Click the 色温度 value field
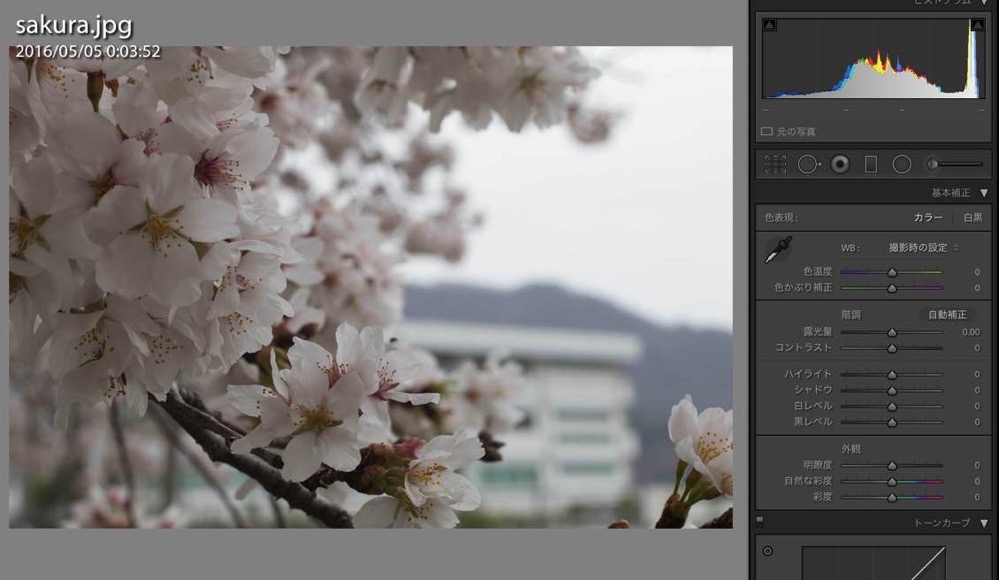The width and height of the screenshot is (999, 580). pyautogui.click(x=977, y=272)
